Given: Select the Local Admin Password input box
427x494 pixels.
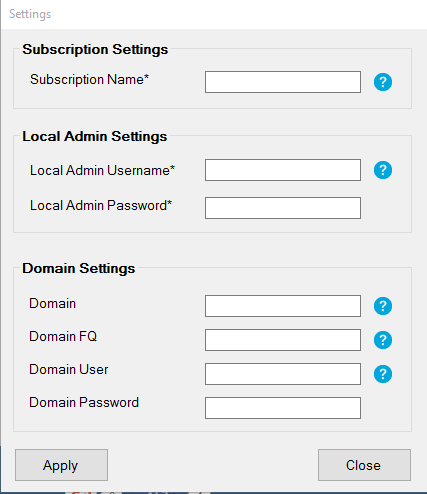Looking at the screenshot, I should (283, 208).
